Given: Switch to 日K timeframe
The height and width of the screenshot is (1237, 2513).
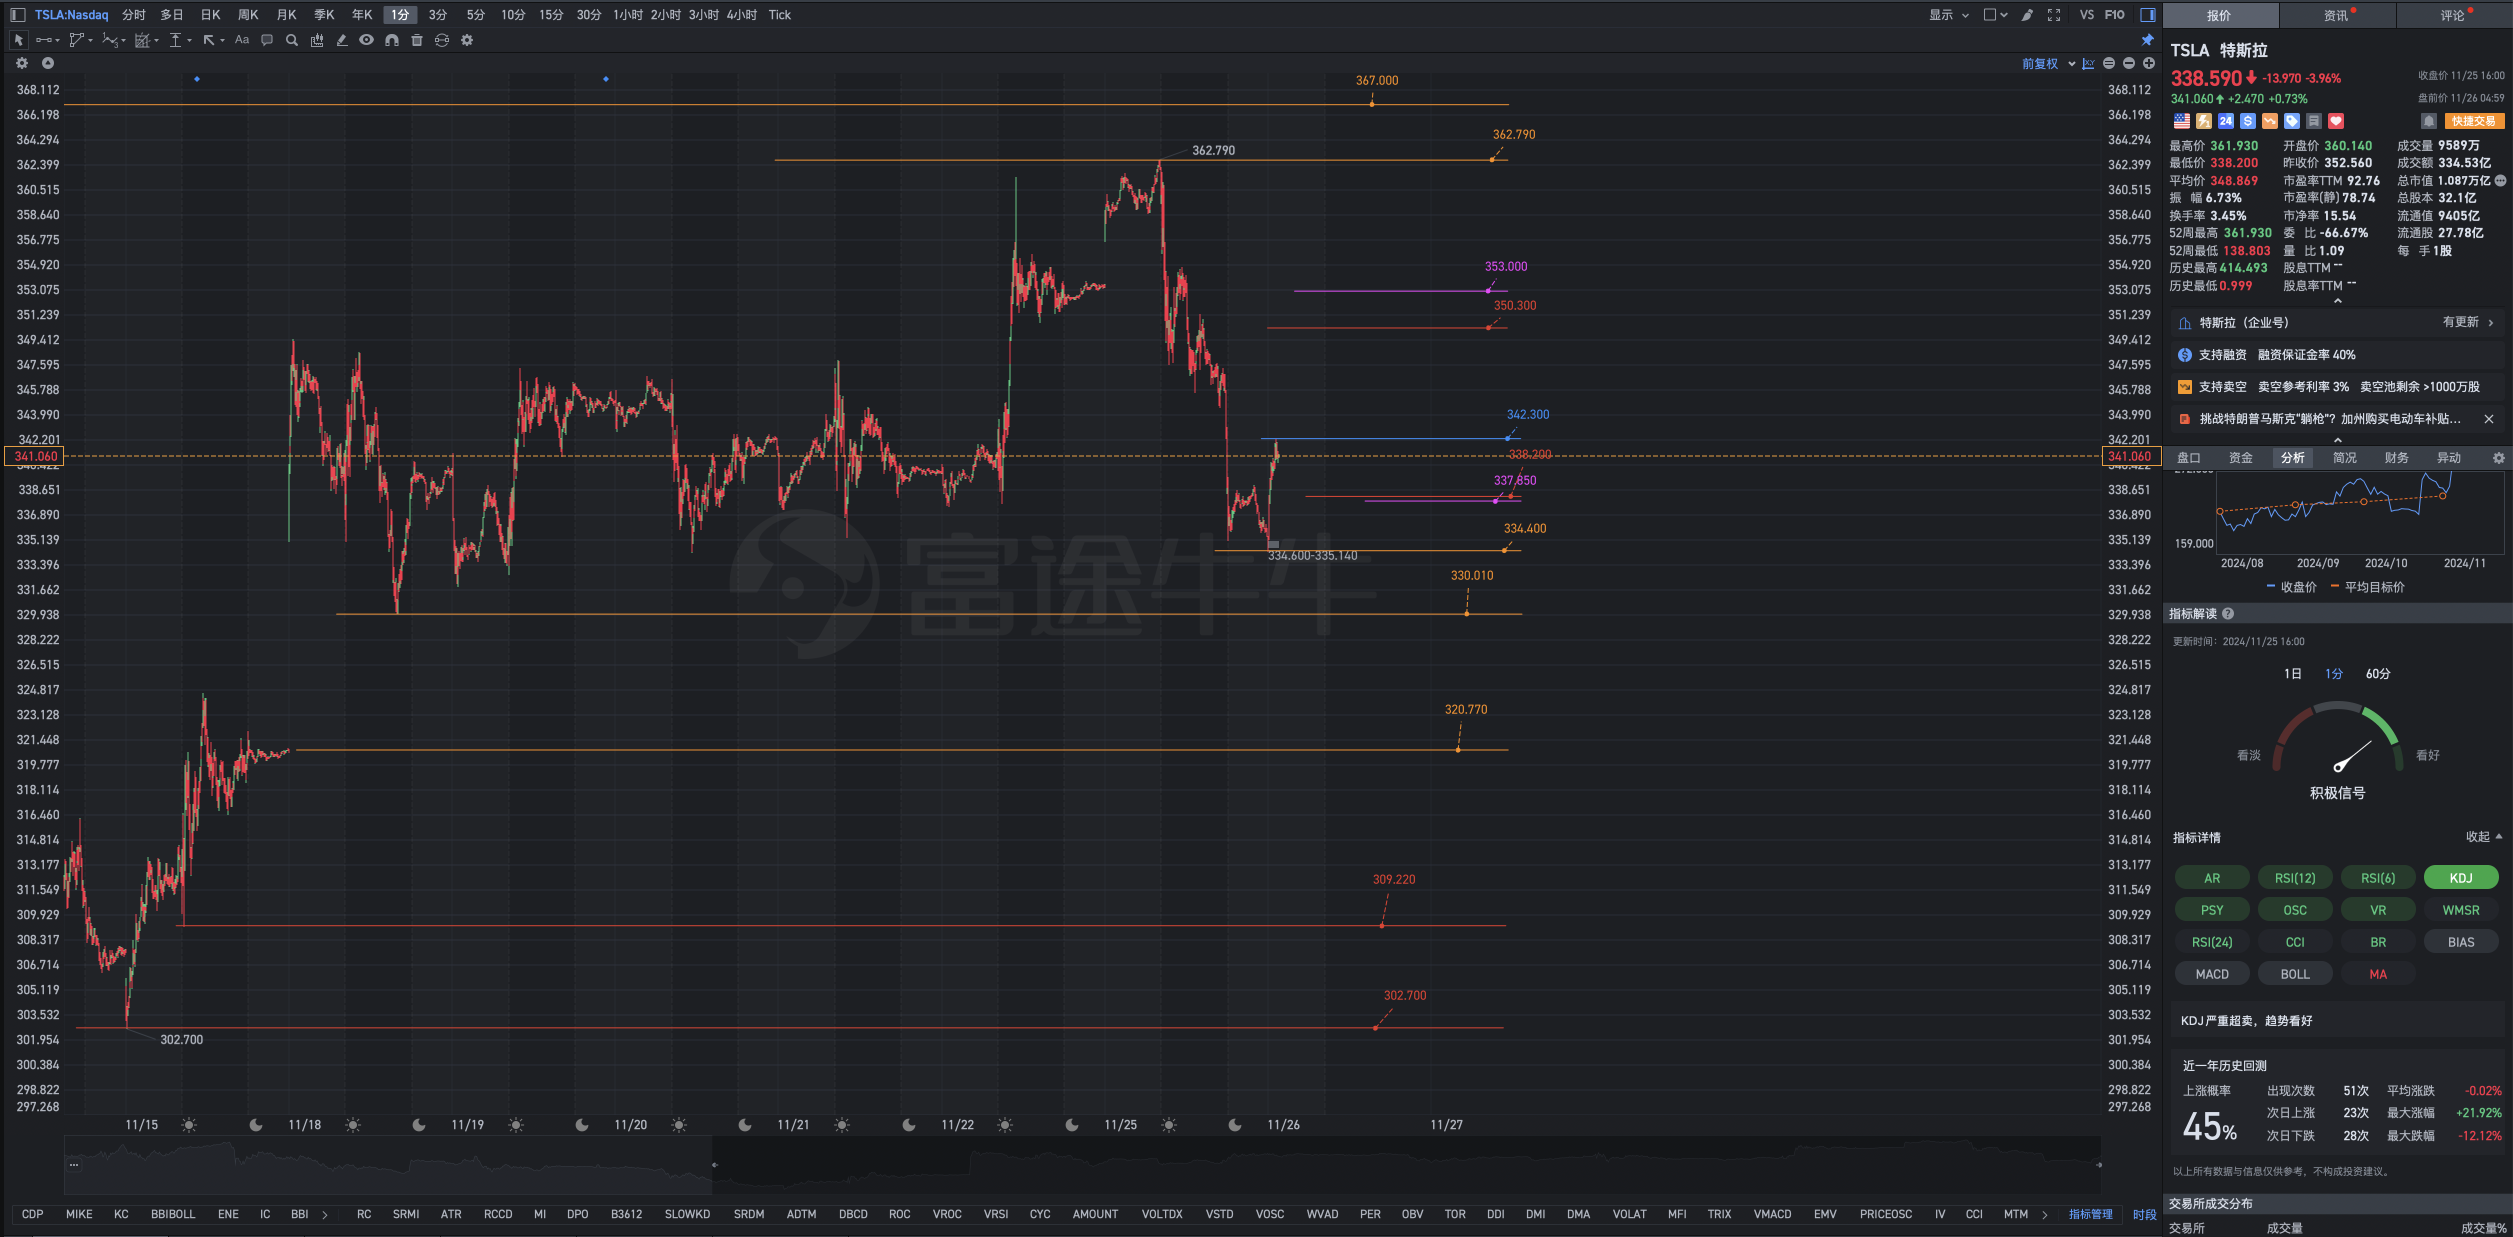Looking at the screenshot, I should click(210, 15).
